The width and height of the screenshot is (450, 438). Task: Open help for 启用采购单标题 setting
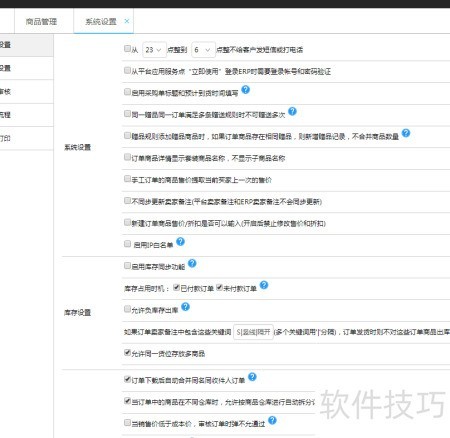246,90
